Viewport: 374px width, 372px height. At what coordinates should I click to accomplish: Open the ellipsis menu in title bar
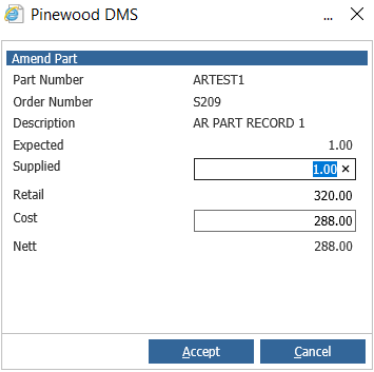(x=328, y=18)
